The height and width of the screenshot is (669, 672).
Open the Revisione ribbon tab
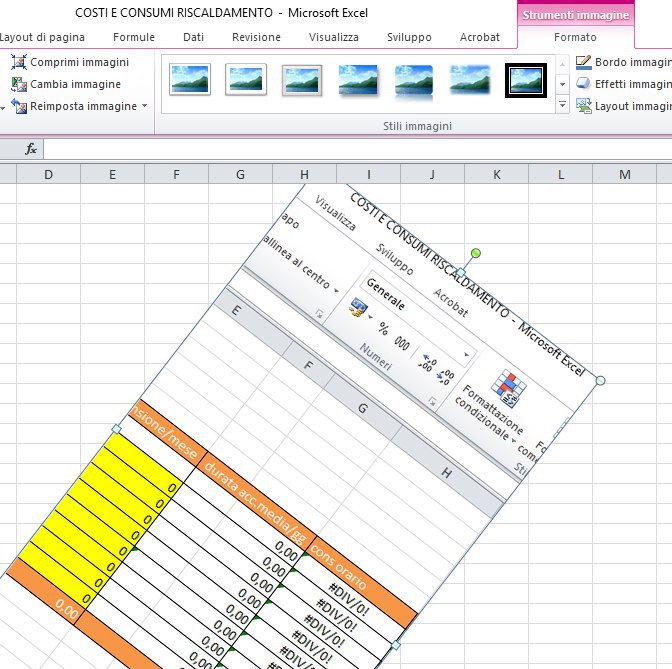(256, 37)
